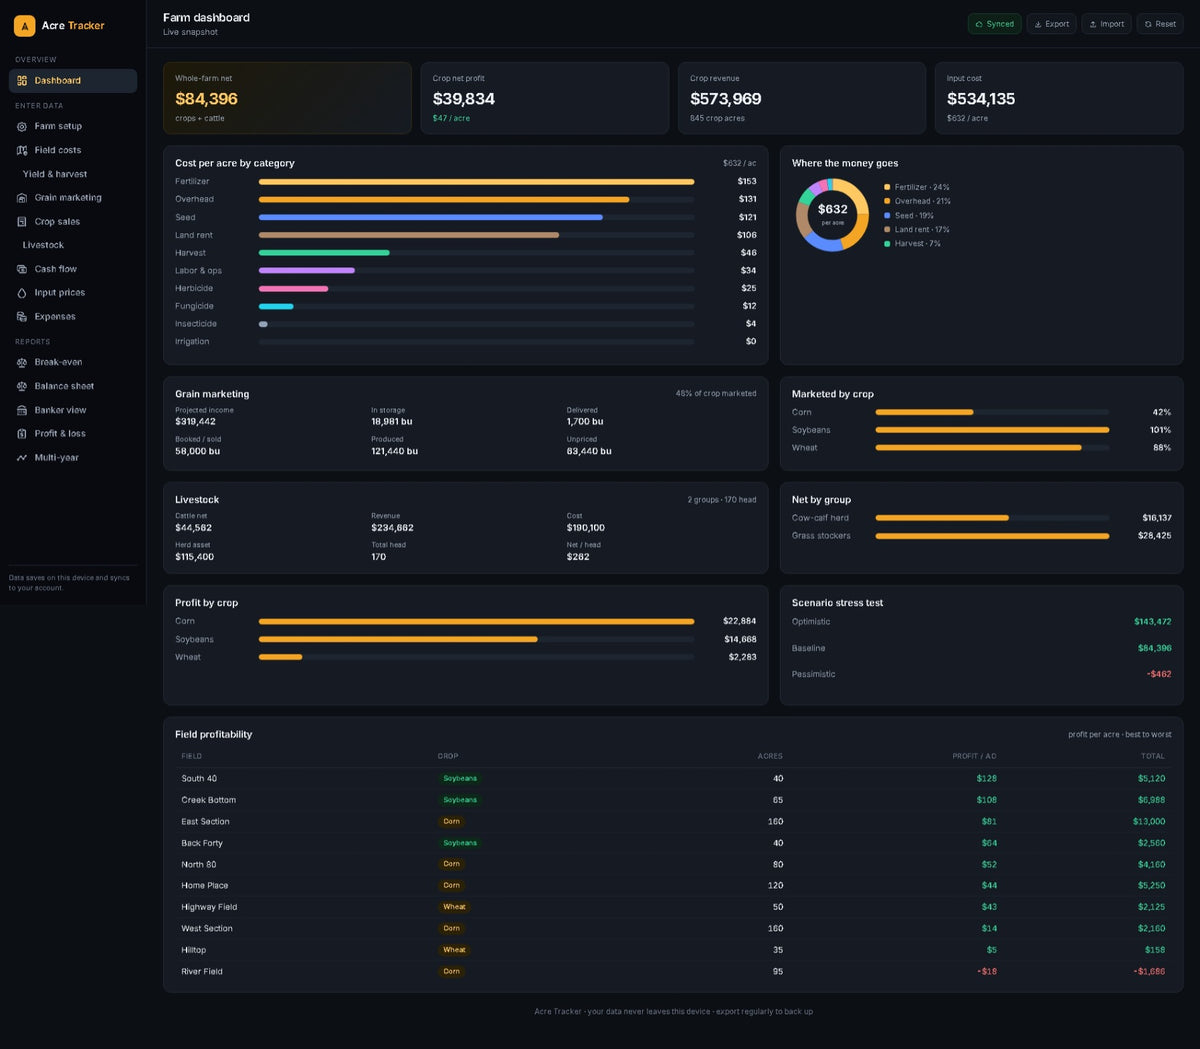Click 'profit per acre · best to worst' label

[1120, 735]
